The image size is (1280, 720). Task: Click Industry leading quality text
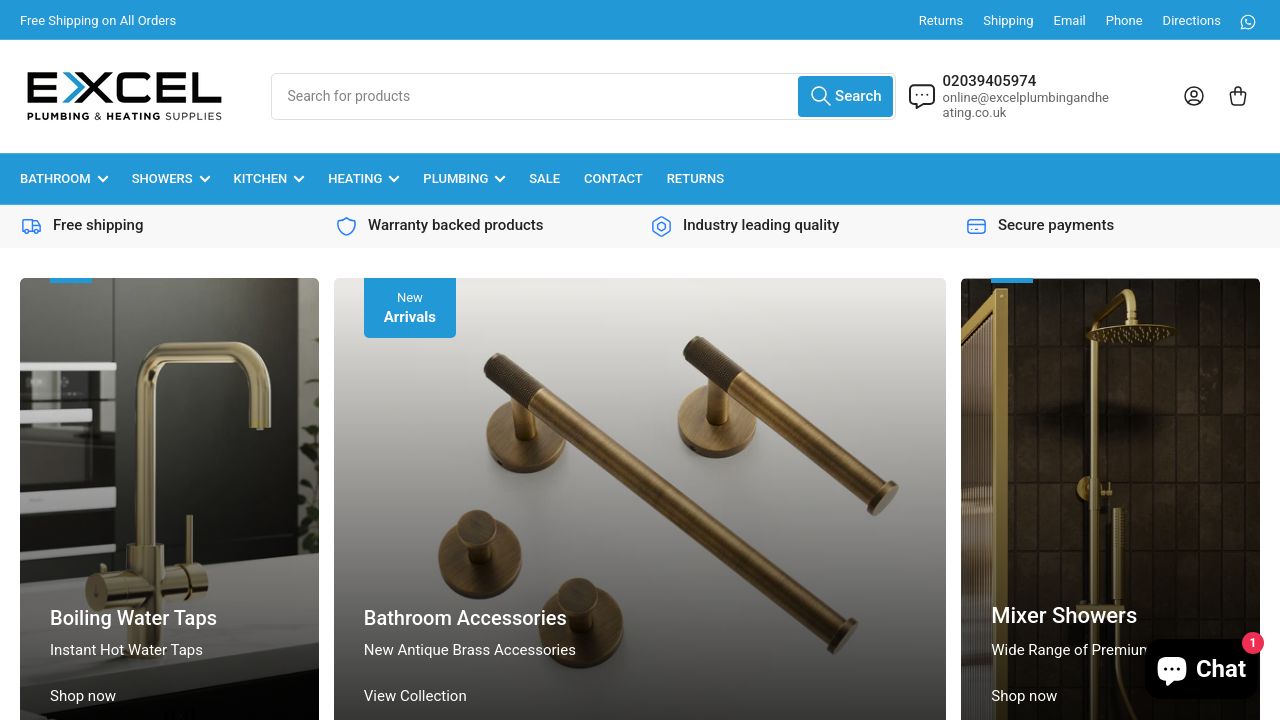coord(761,225)
